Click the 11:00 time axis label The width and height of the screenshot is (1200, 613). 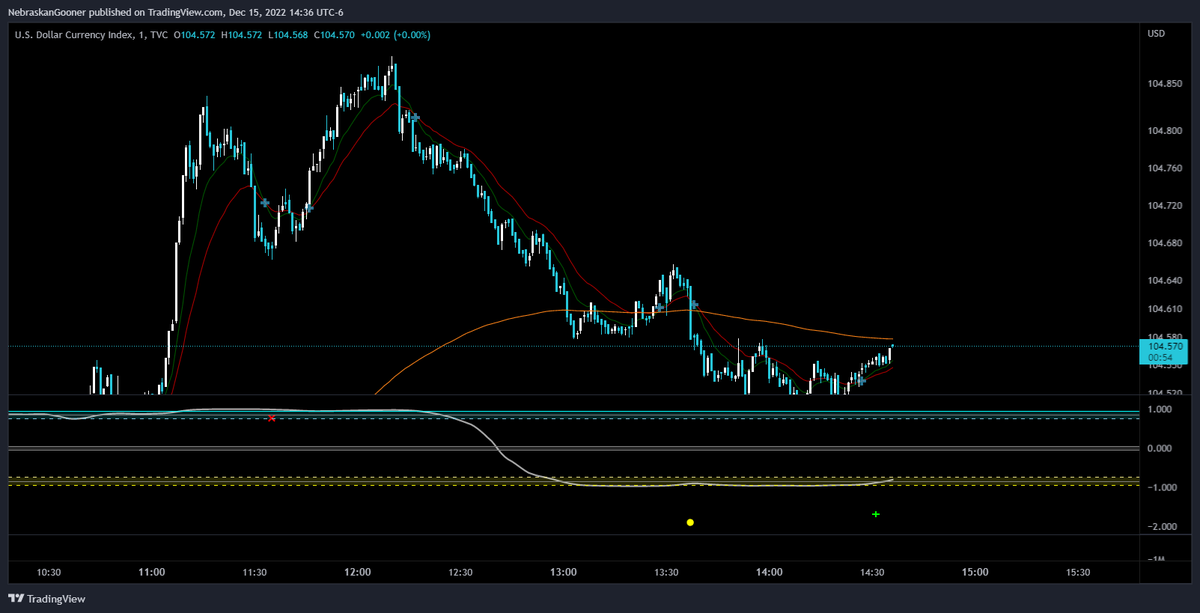click(x=152, y=573)
